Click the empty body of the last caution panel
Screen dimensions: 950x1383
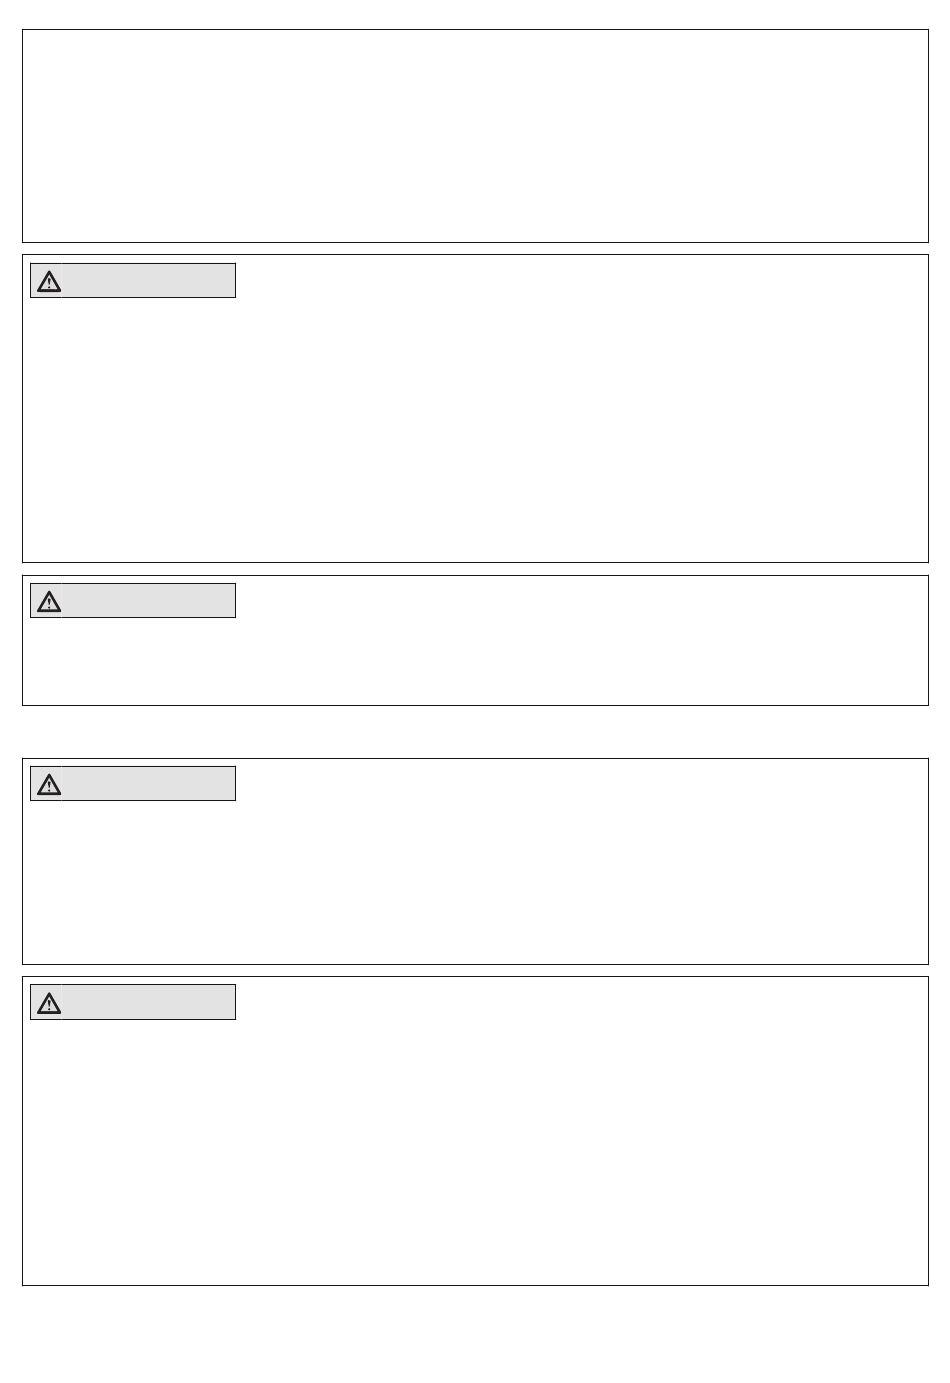(x=475, y=1152)
